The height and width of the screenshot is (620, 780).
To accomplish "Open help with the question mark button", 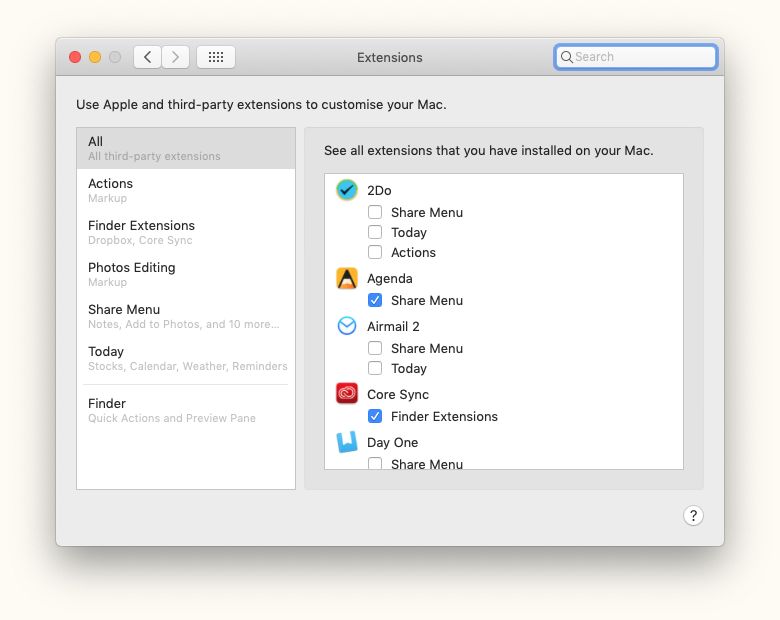I will (693, 516).
